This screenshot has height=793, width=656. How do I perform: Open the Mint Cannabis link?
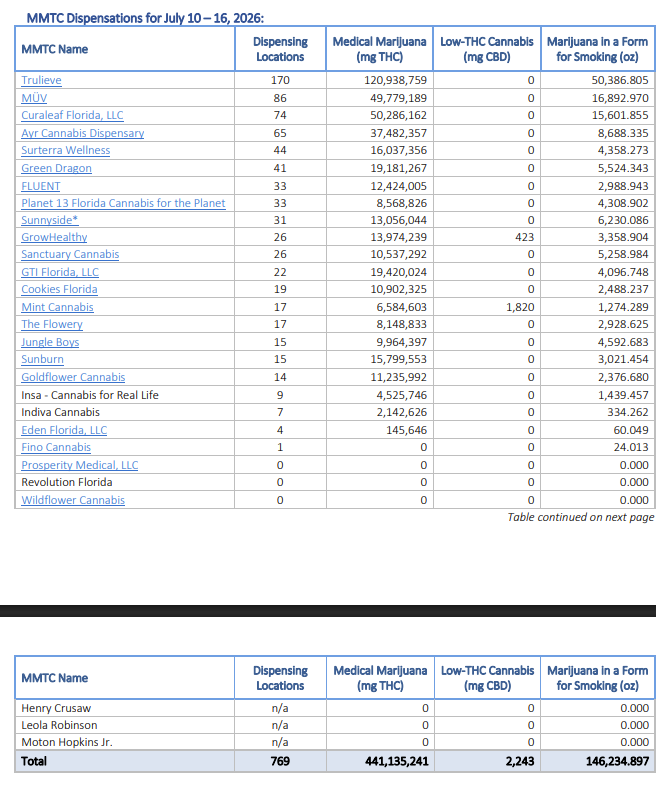pos(57,307)
